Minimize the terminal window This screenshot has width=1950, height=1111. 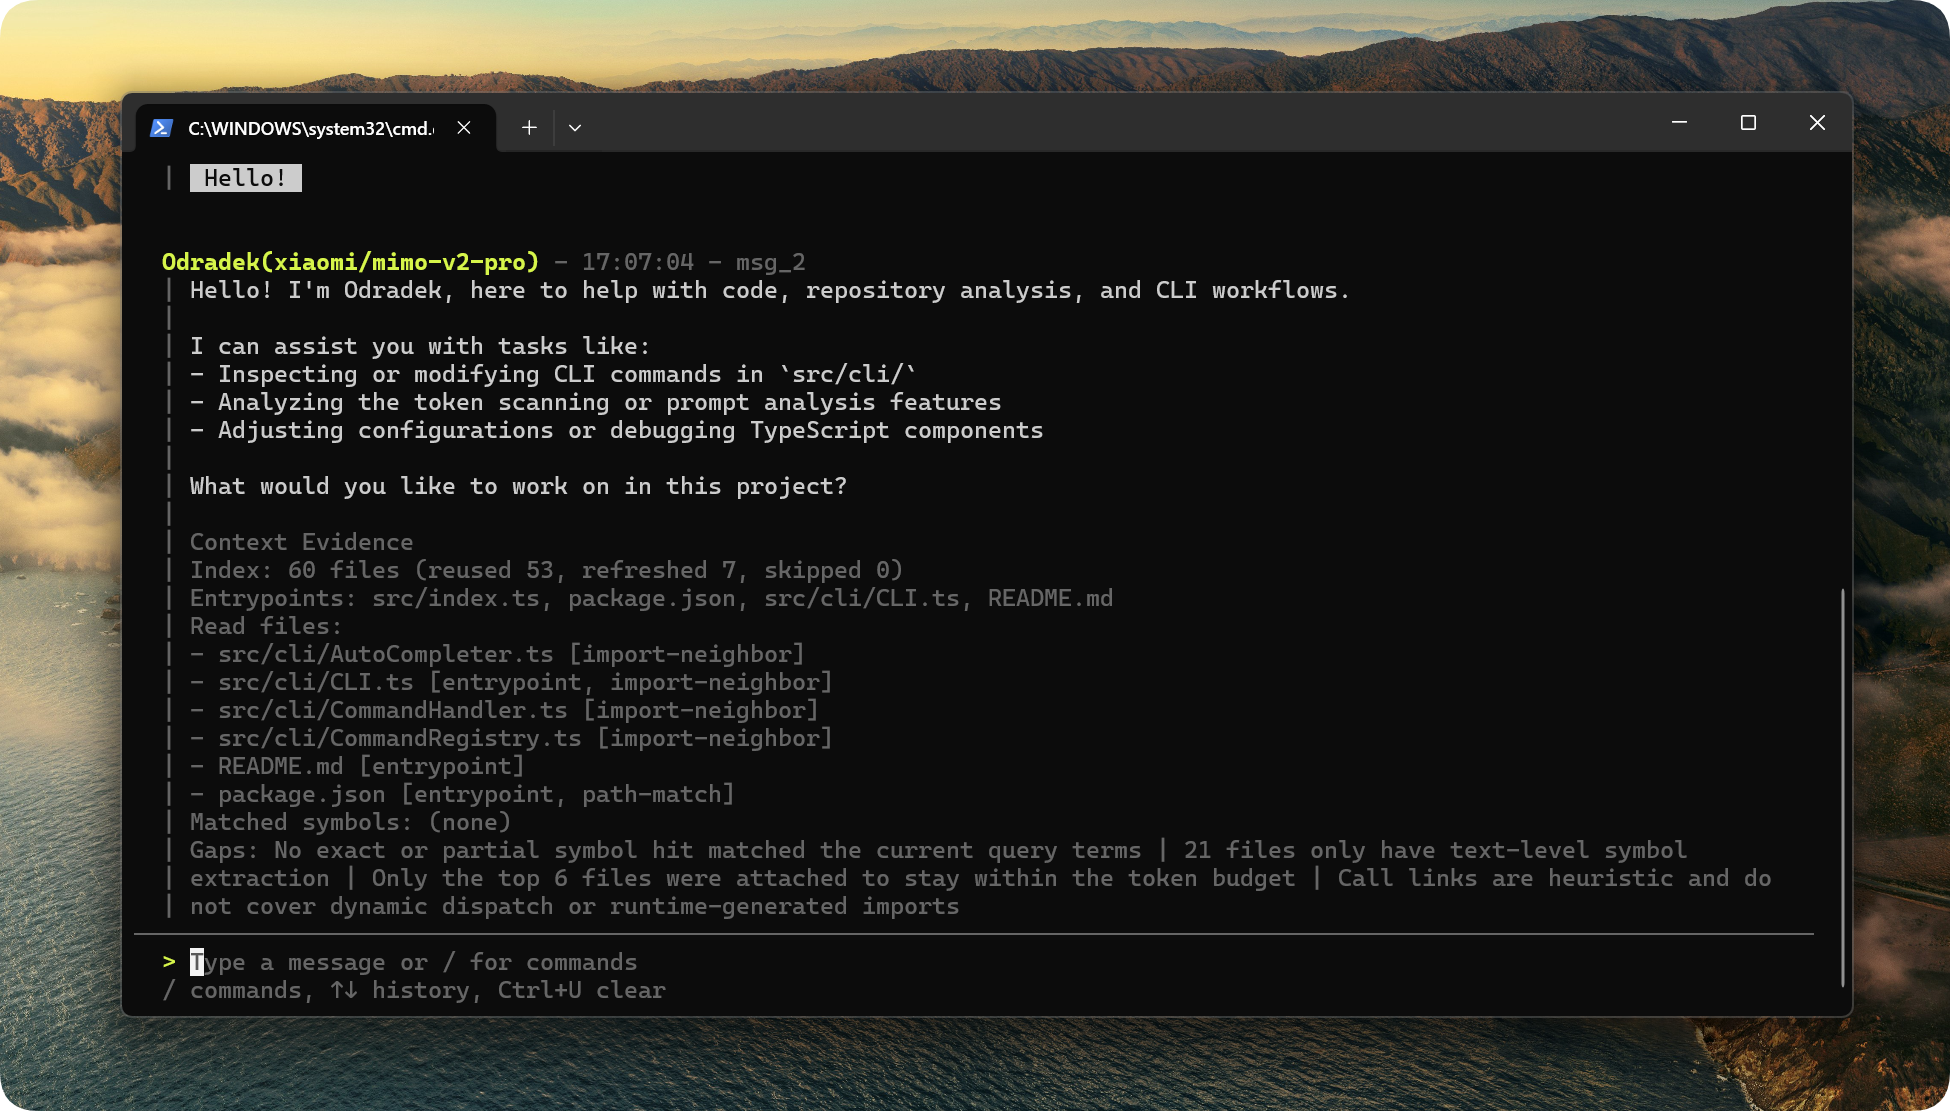click(x=1679, y=123)
